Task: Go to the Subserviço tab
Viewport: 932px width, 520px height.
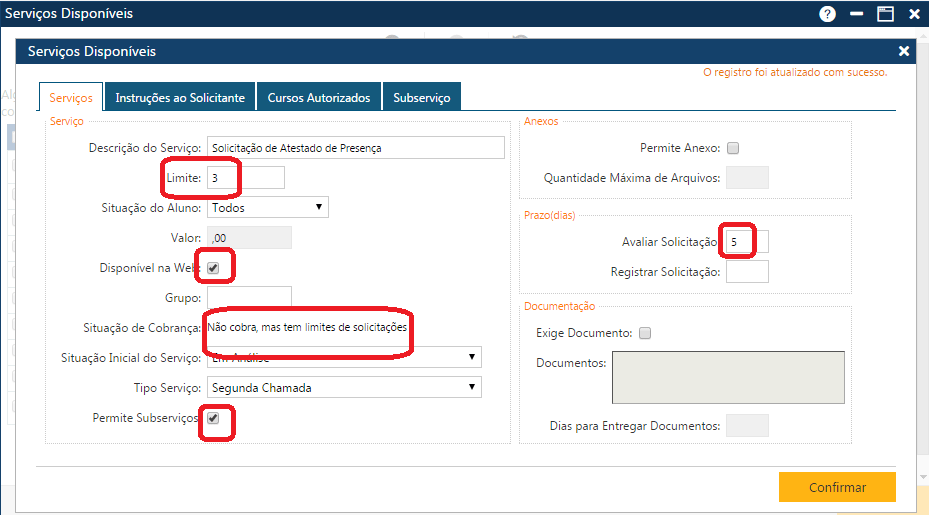Action: 421,98
